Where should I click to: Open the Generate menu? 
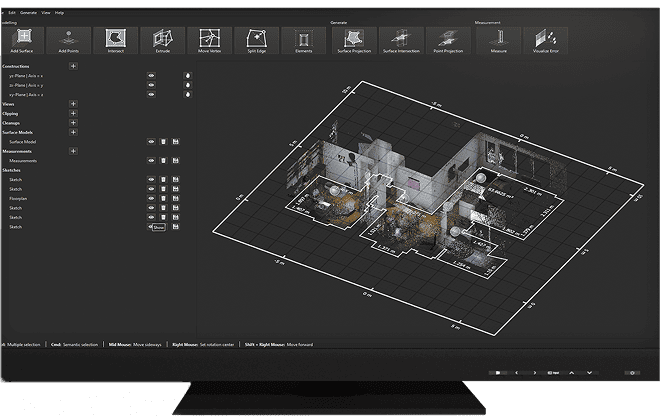tap(29, 13)
